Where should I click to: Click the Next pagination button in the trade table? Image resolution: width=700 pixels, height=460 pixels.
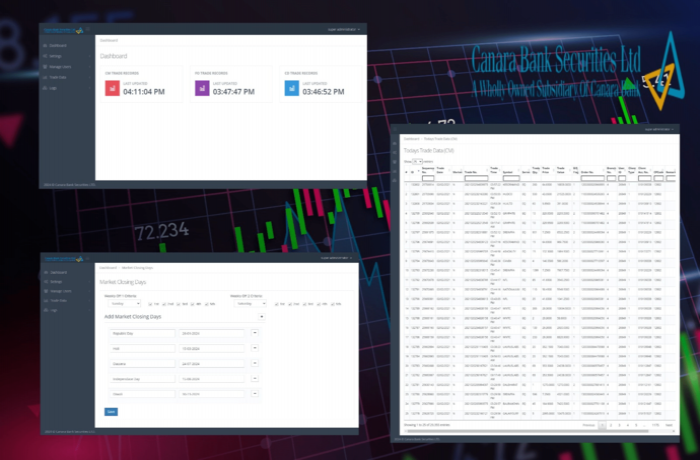(x=669, y=425)
